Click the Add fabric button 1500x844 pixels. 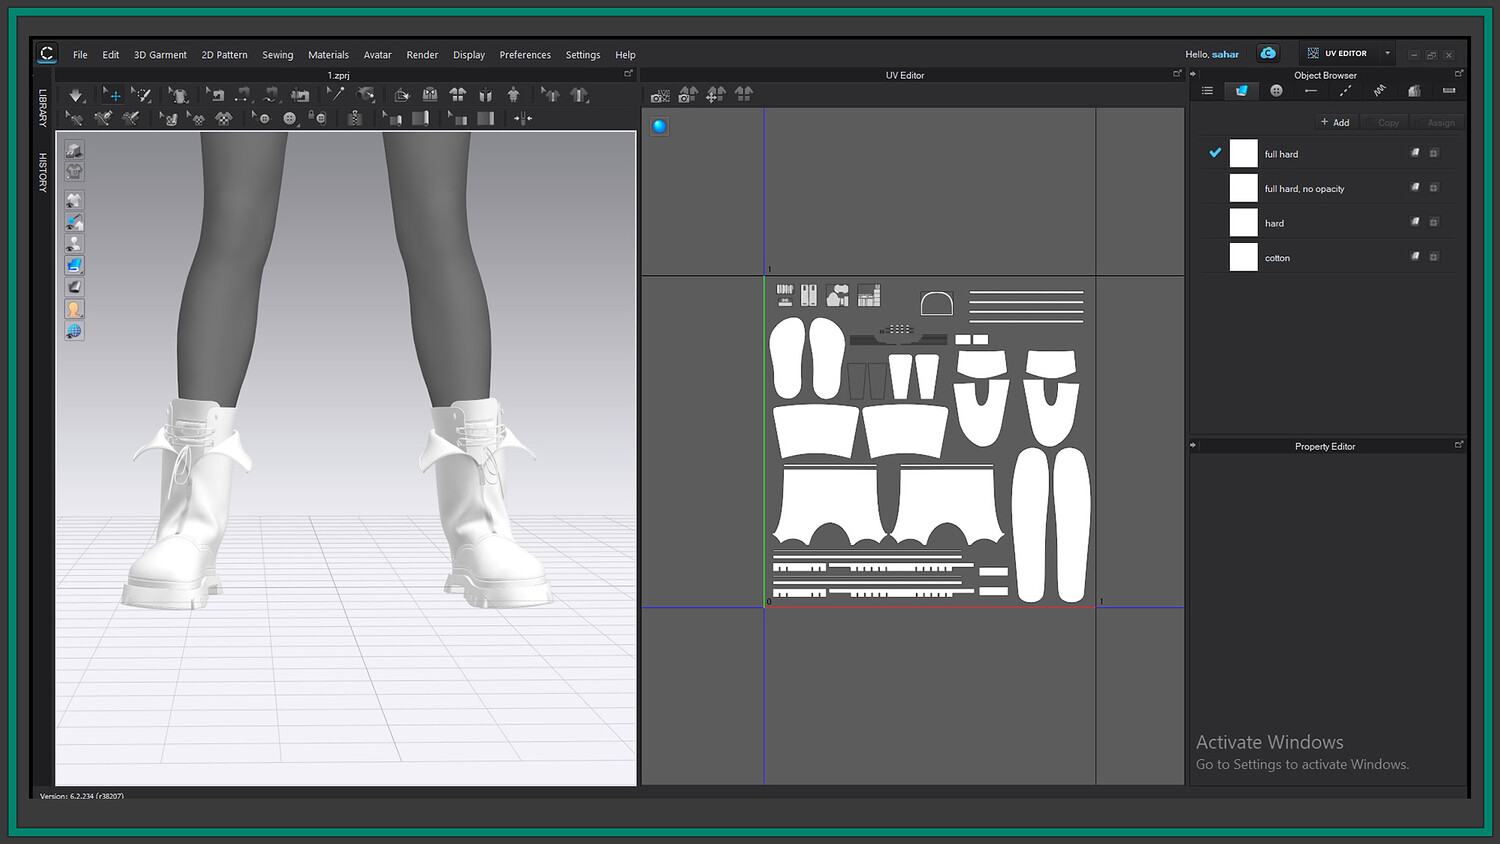(x=1335, y=123)
